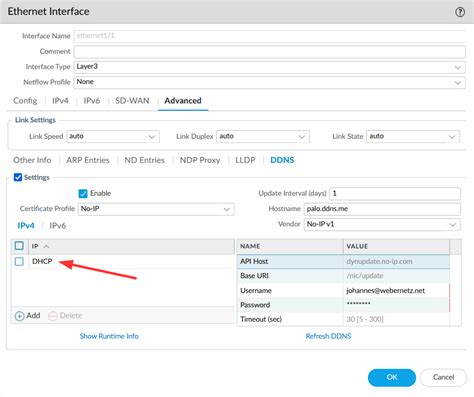Click the API Host row name

click(254, 261)
